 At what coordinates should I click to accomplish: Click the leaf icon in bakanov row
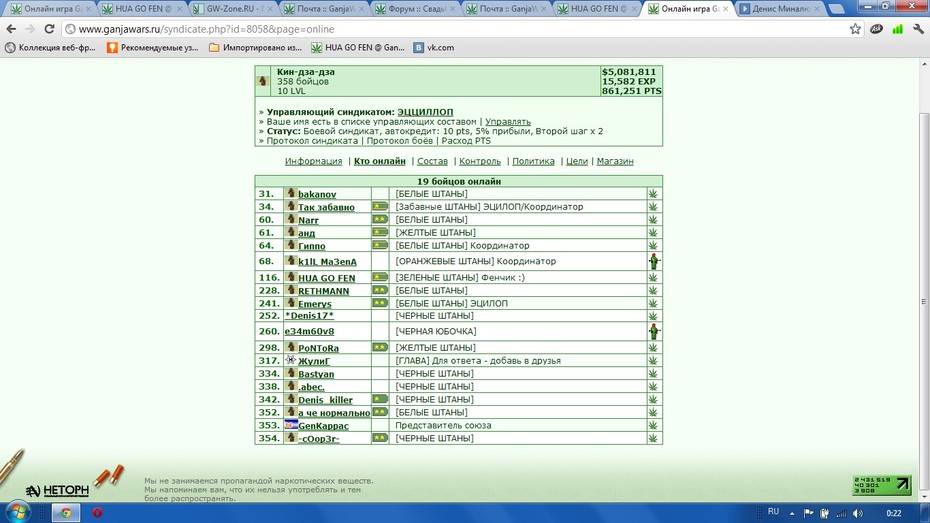point(653,194)
